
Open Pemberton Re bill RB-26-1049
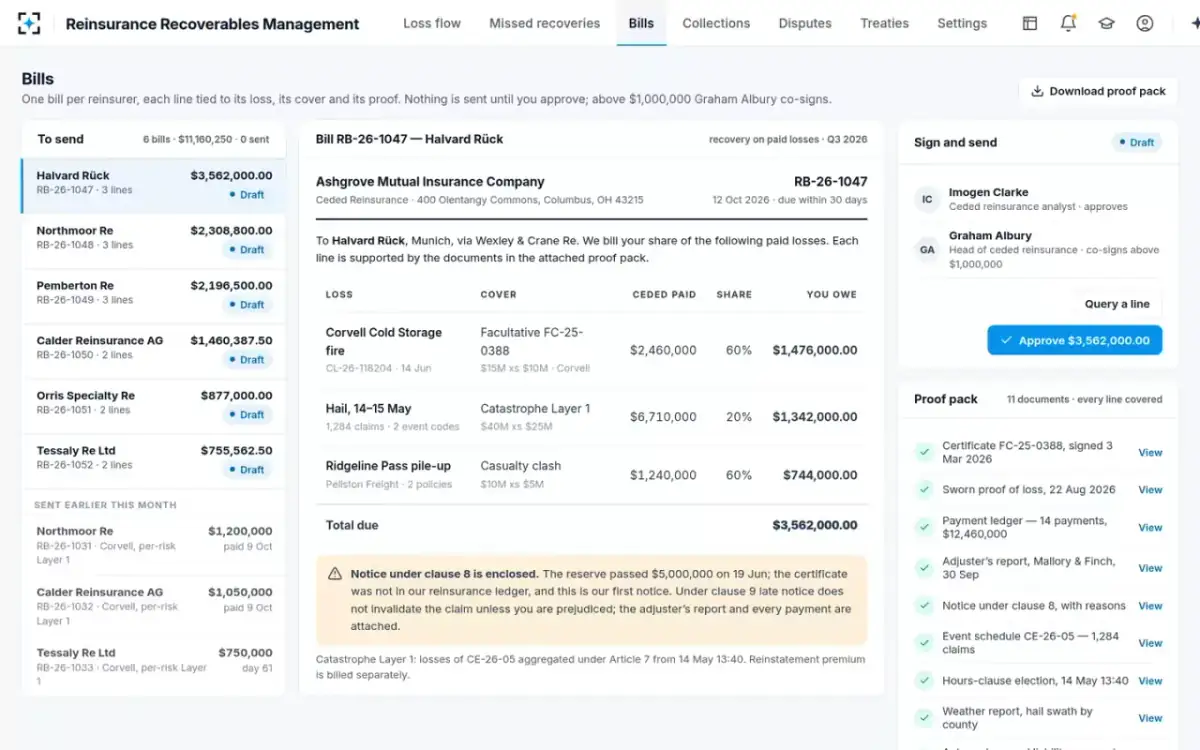coord(153,295)
